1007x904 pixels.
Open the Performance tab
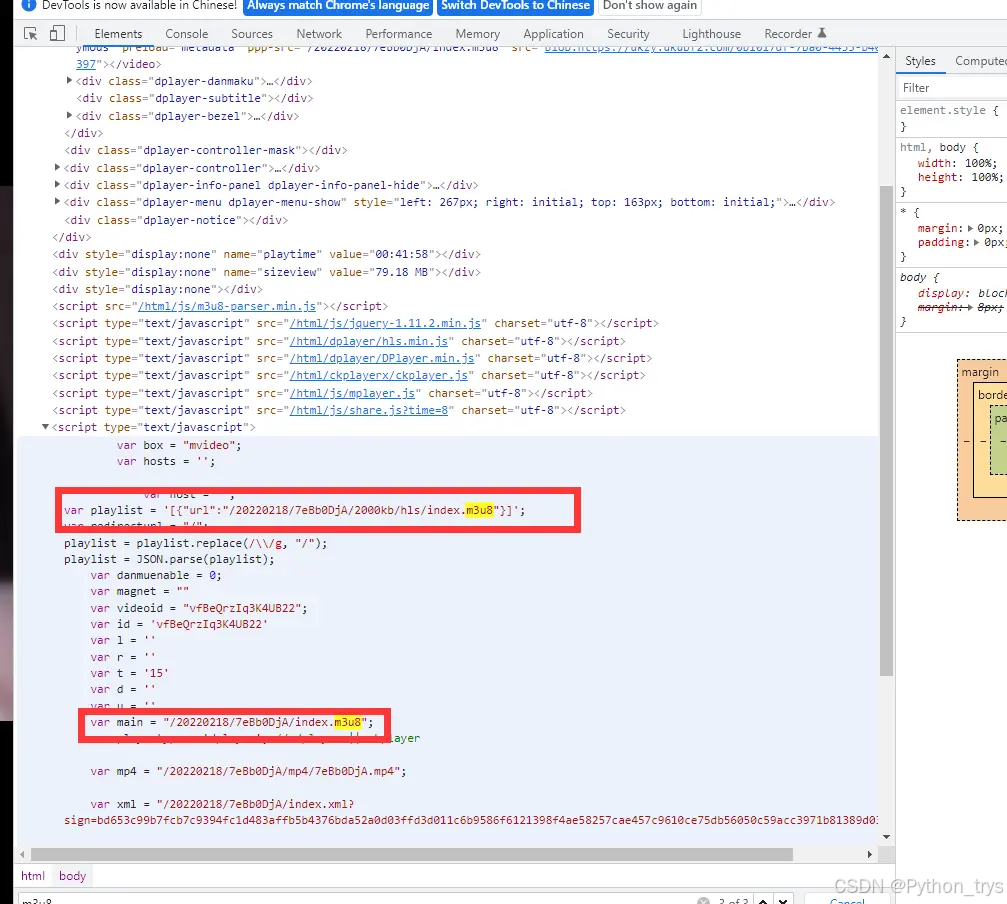click(399, 33)
